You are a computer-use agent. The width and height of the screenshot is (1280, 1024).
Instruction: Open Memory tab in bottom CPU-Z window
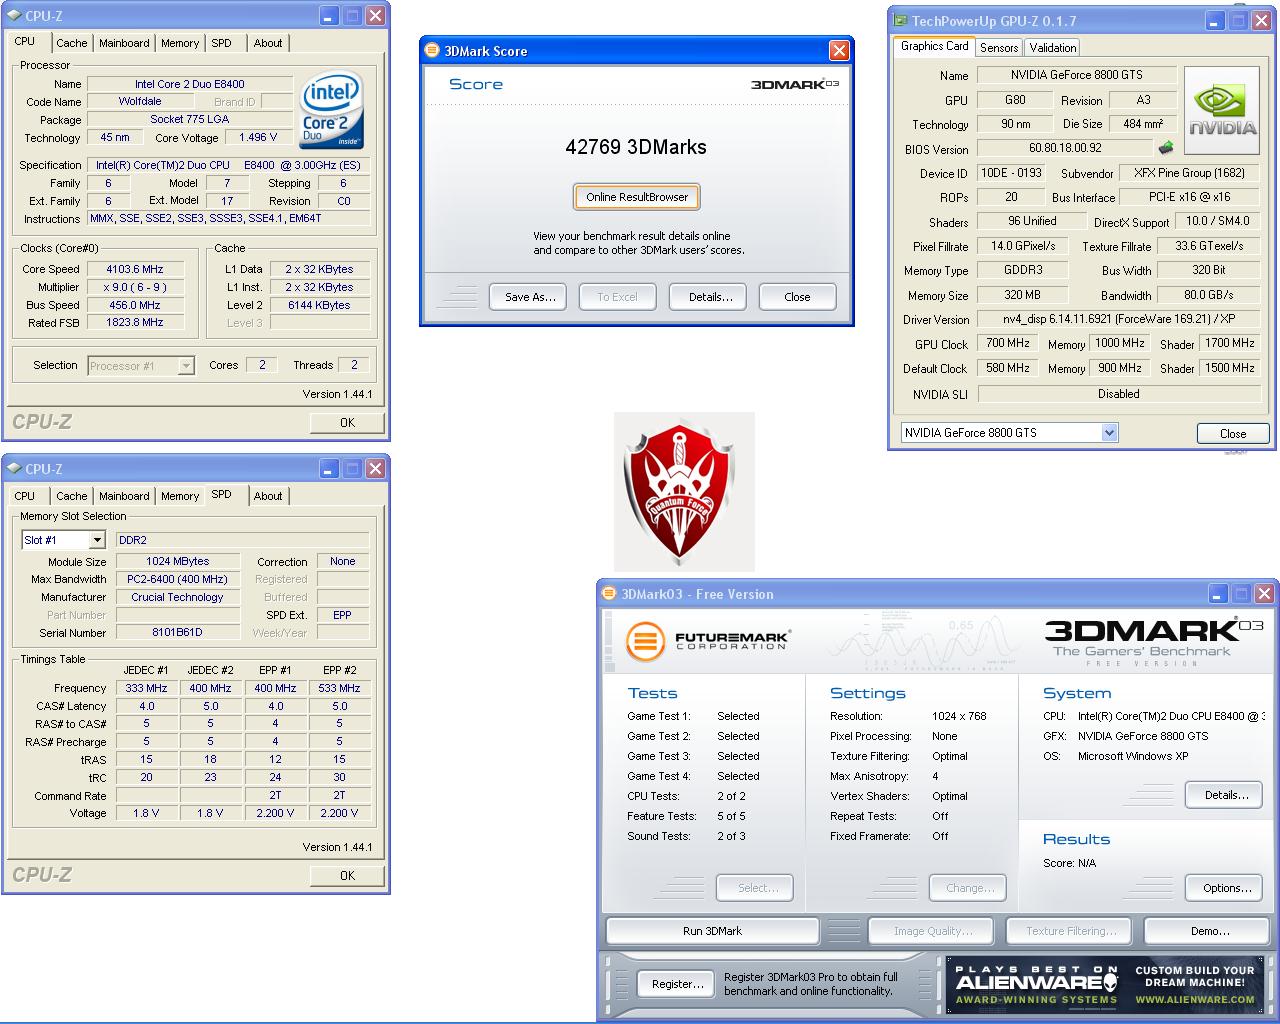pyautogui.click(x=180, y=496)
